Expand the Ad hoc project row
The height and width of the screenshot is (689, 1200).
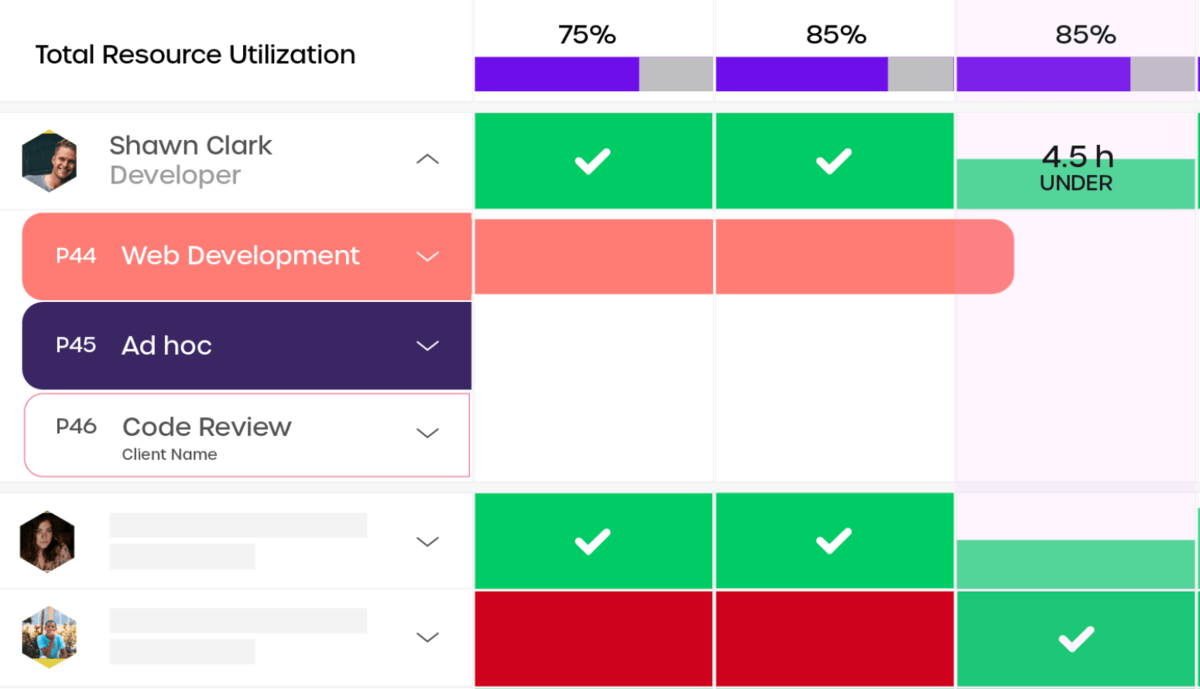pos(427,346)
